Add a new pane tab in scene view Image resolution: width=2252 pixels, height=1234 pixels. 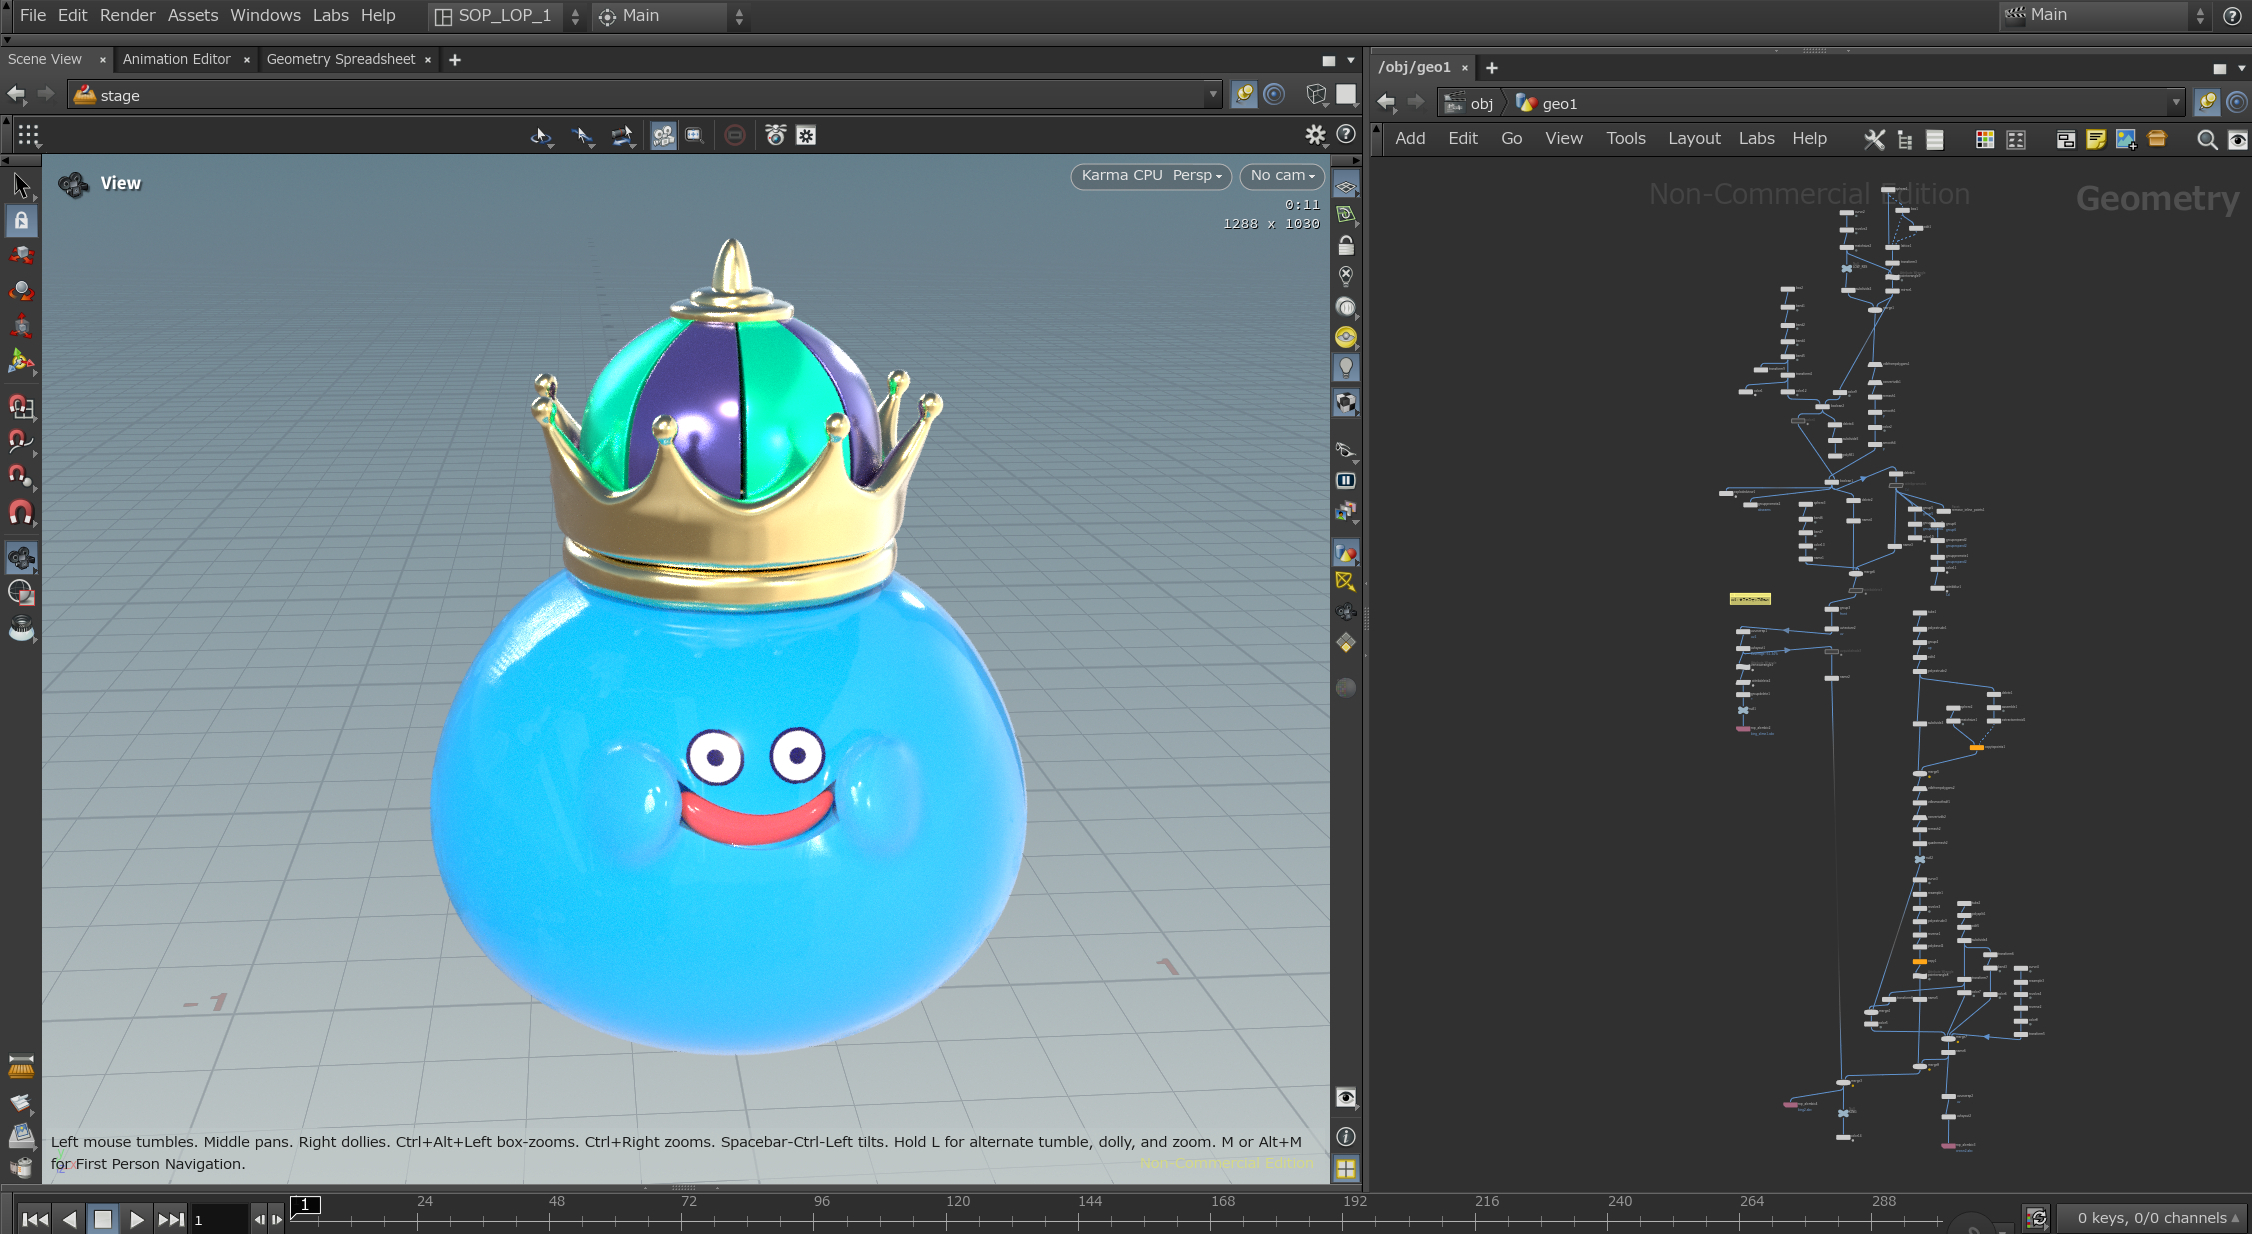coord(455,60)
